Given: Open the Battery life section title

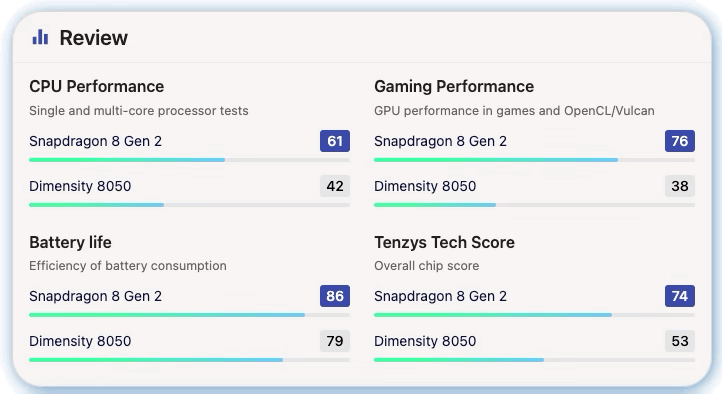Looking at the screenshot, I should coord(70,242).
